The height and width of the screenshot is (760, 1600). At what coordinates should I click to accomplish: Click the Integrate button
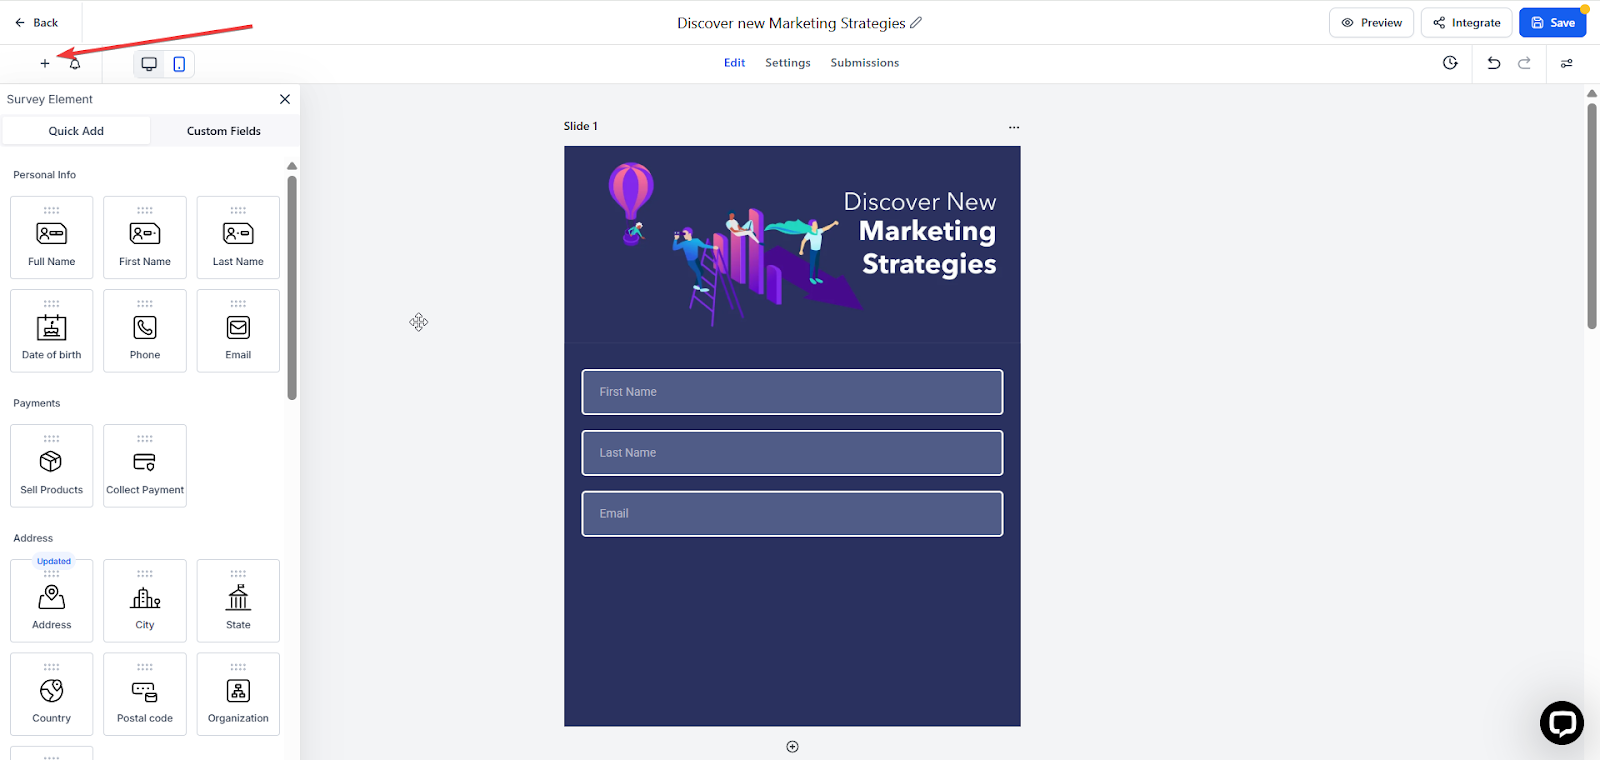pos(1466,22)
